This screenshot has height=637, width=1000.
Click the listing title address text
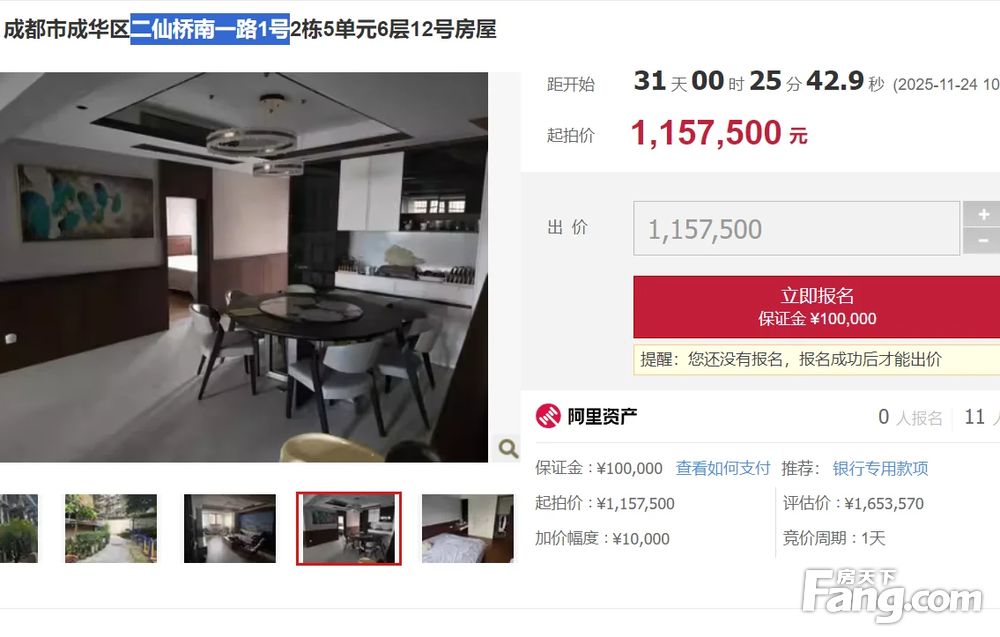tap(250, 29)
